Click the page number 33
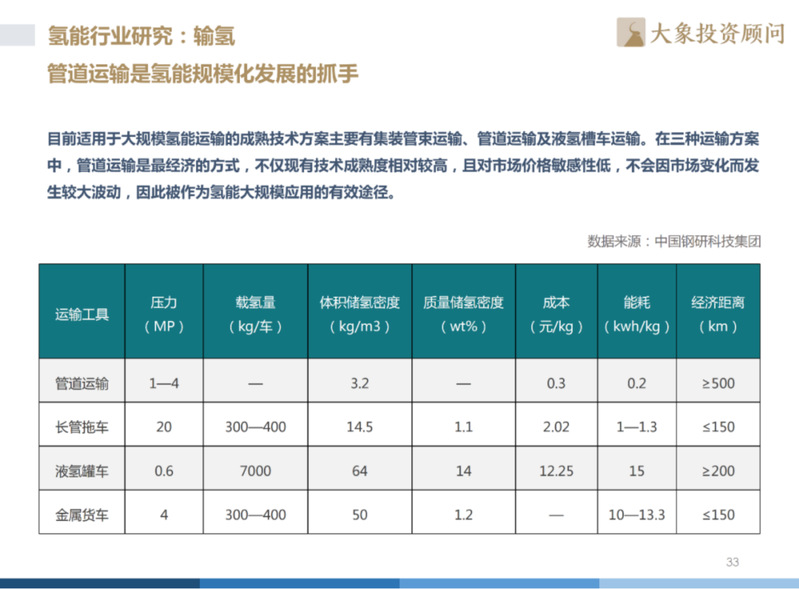The width and height of the screenshot is (799, 589). pyautogui.click(x=732, y=563)
